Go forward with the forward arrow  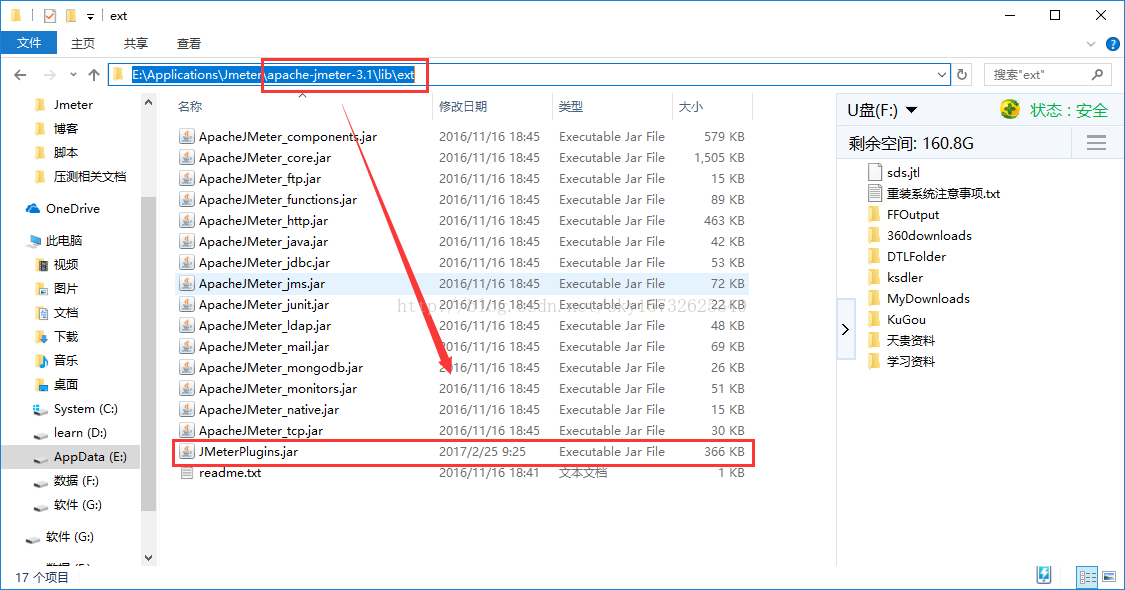50,75
